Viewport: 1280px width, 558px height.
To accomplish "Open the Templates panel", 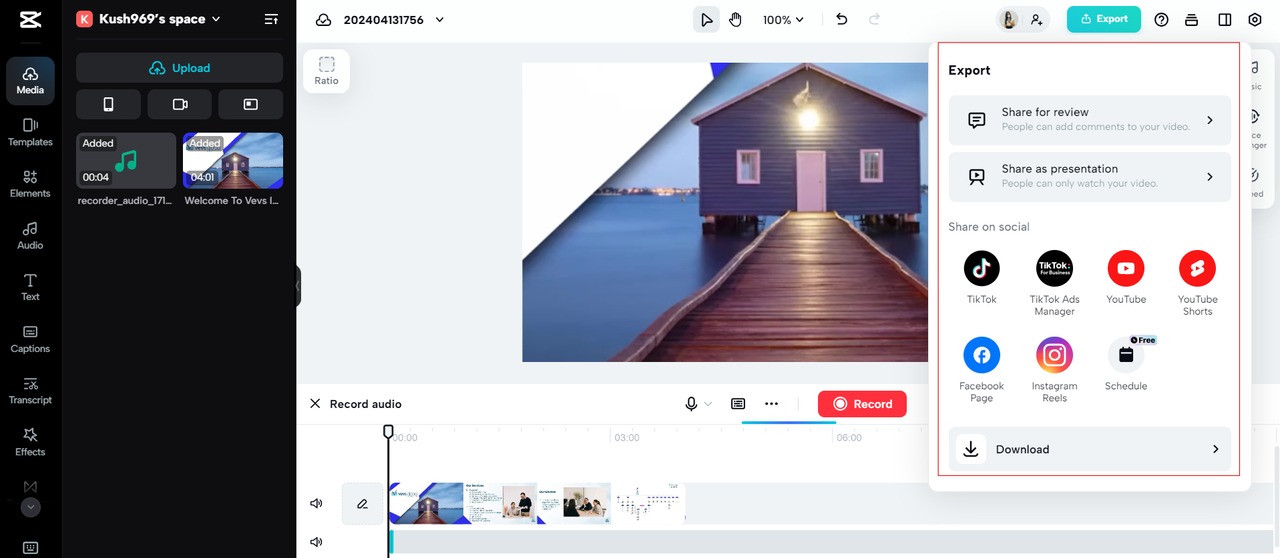I will coord(30,133).
